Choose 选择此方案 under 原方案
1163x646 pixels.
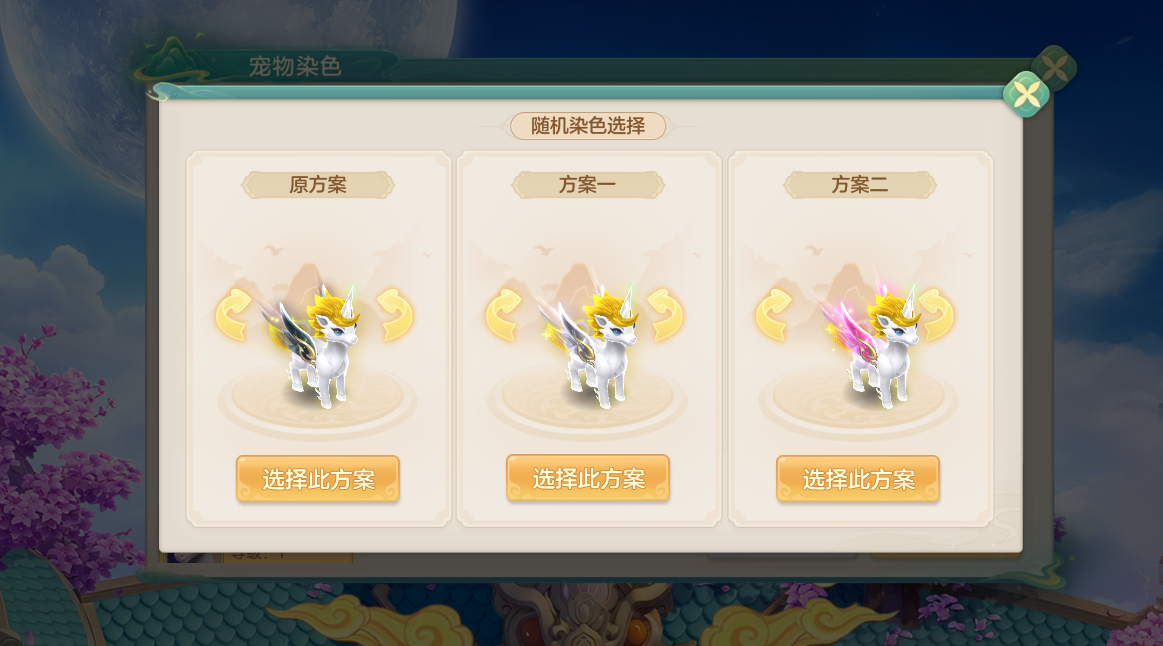318,479
